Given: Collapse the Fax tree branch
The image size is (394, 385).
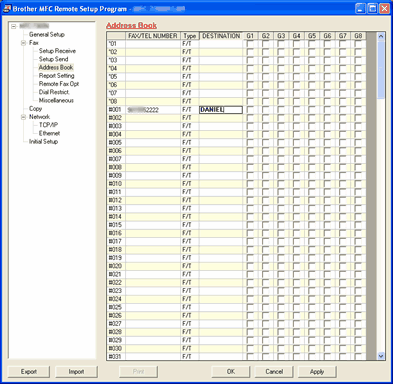Looking at the screenshot, I should 23,43.
